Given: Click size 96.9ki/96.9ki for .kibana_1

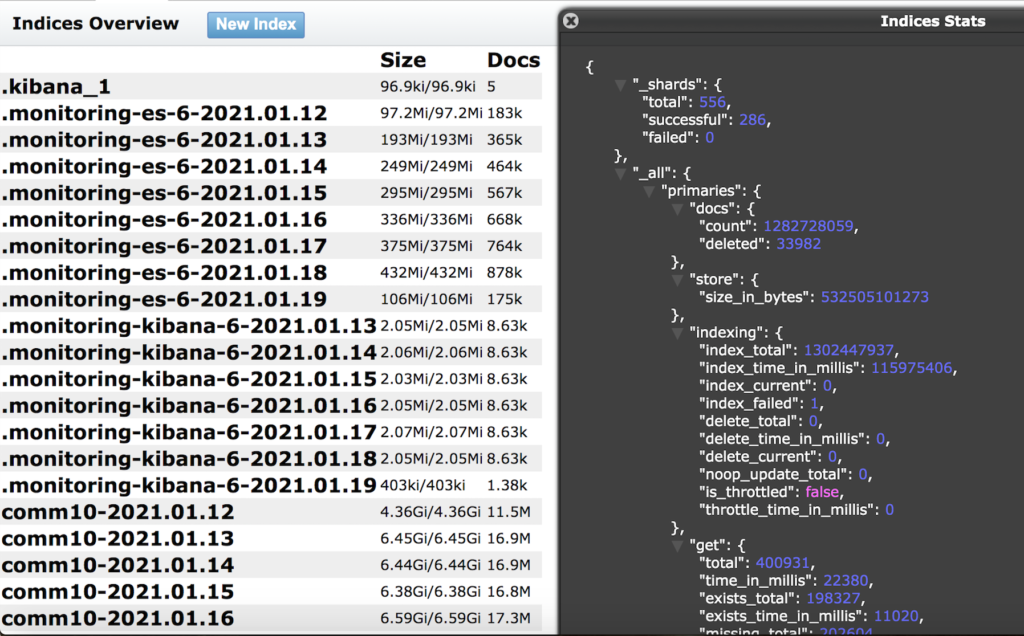Looking at the screenshot, I should 428,87.
